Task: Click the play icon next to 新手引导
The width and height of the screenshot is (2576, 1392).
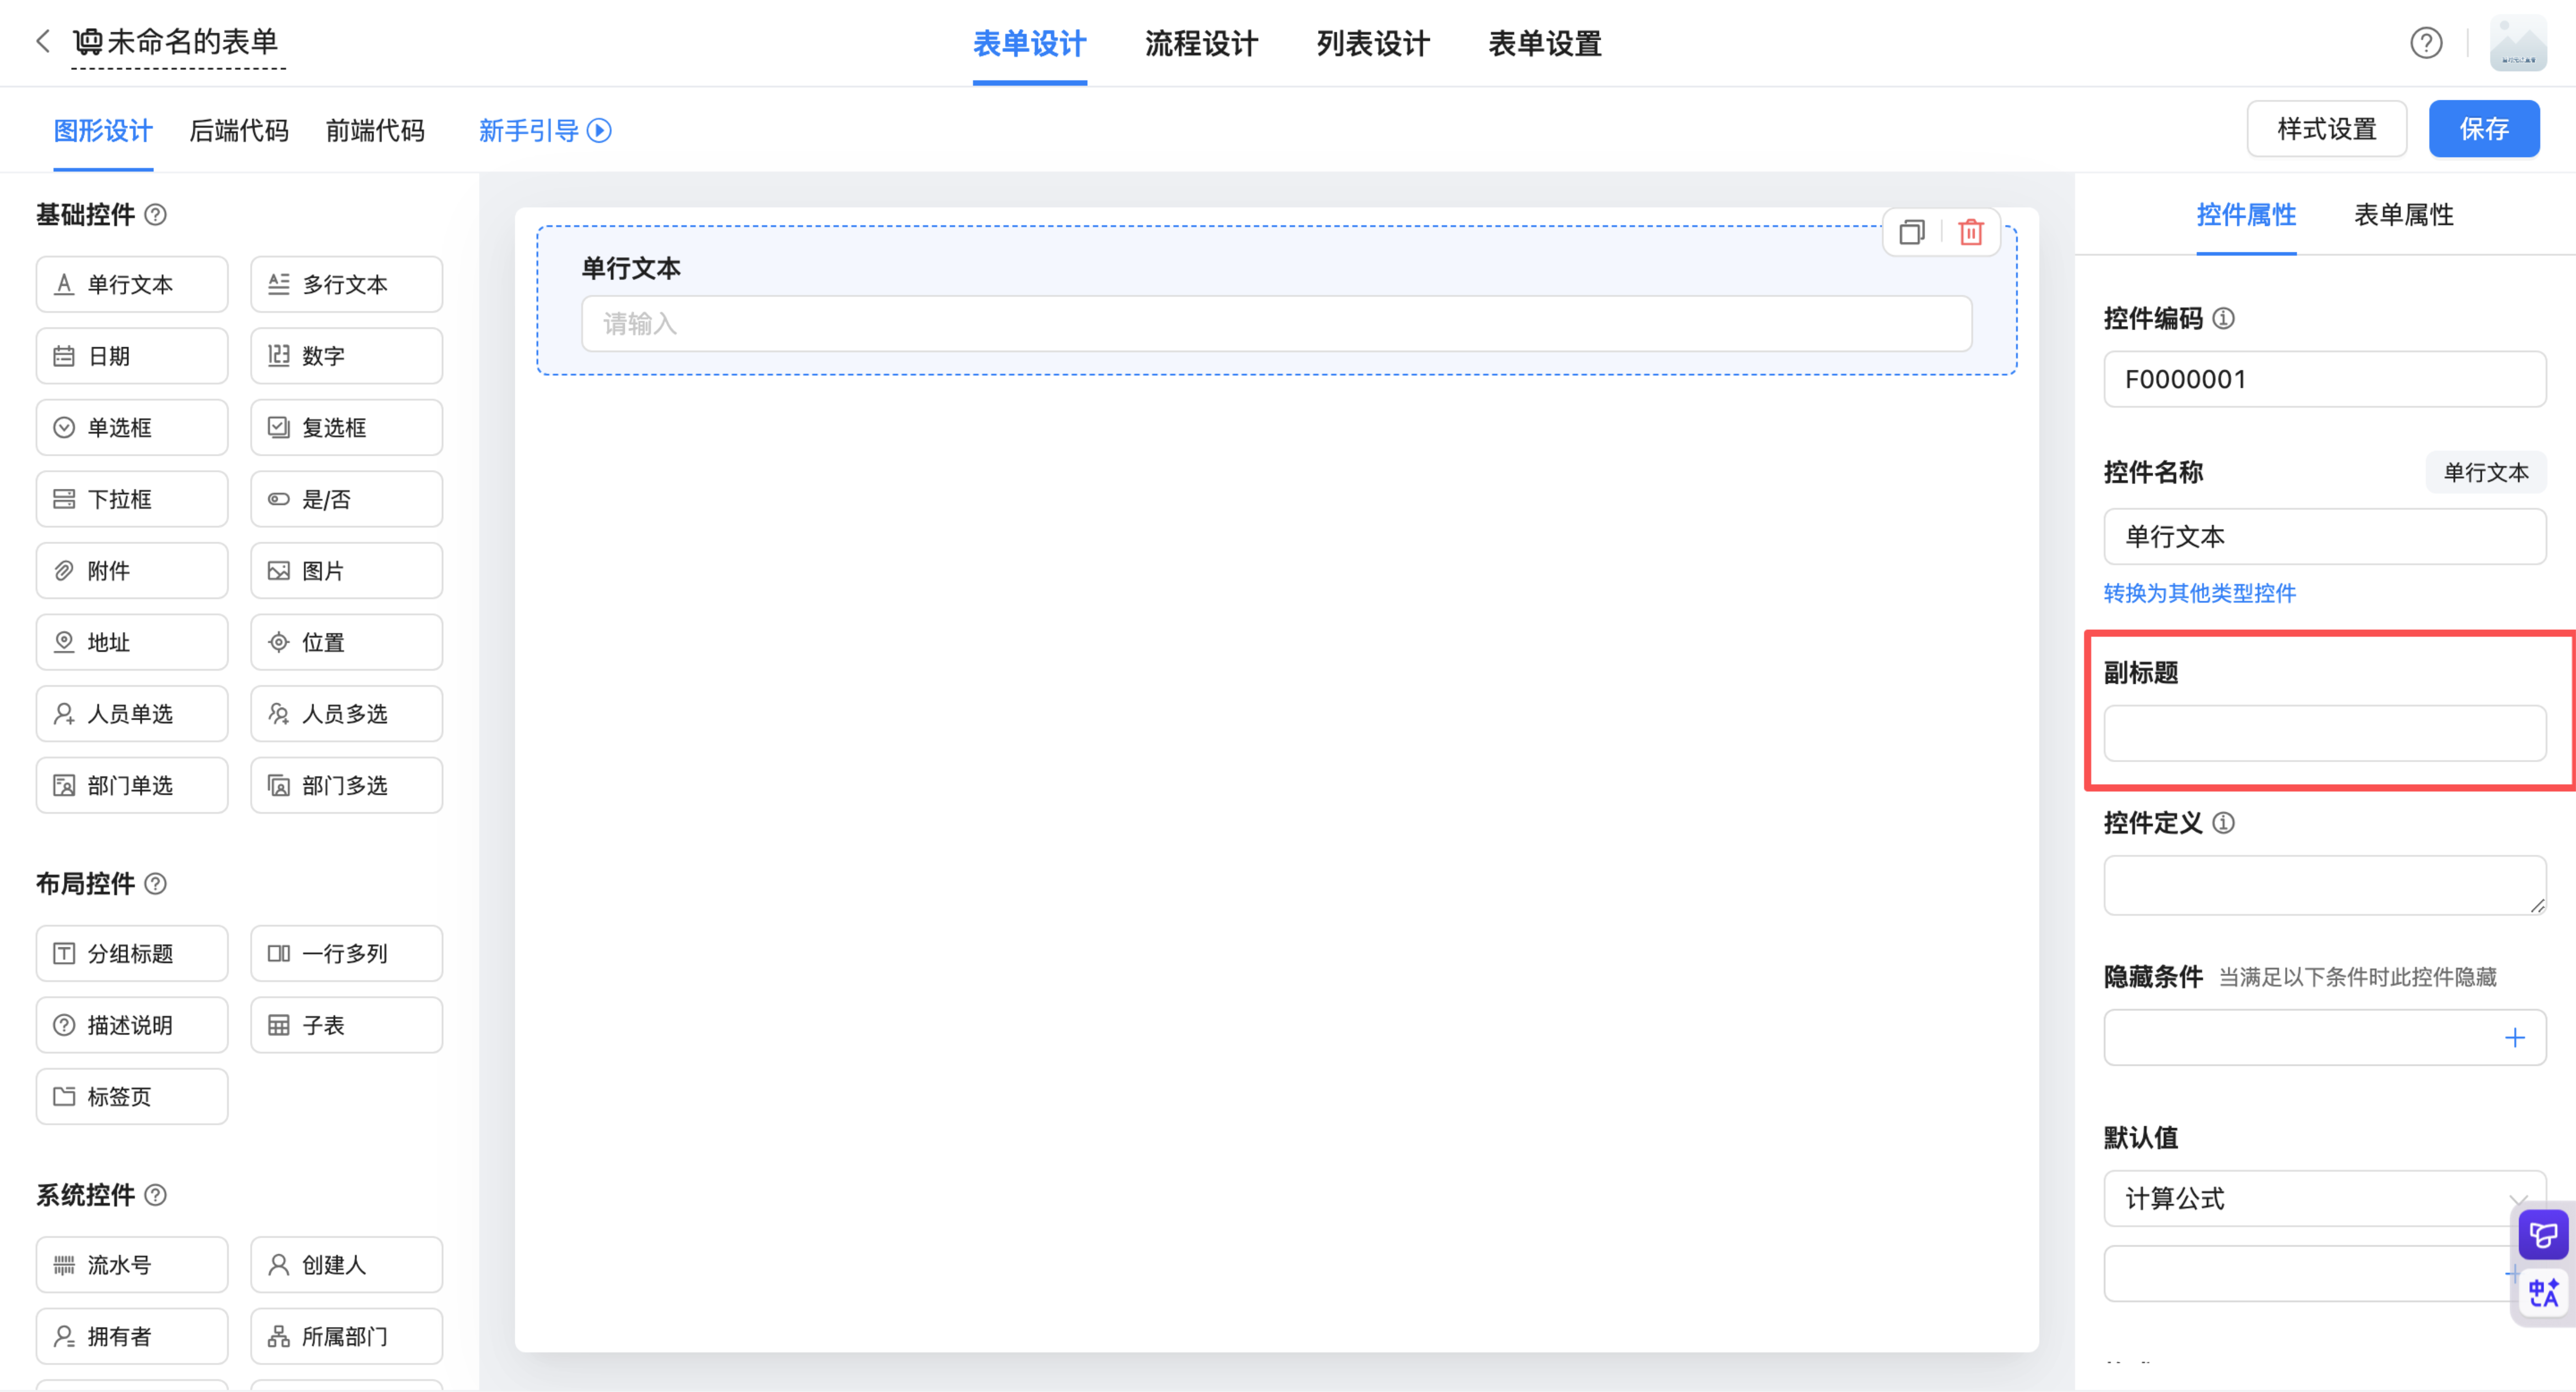Action: click(x=599, y=131)
